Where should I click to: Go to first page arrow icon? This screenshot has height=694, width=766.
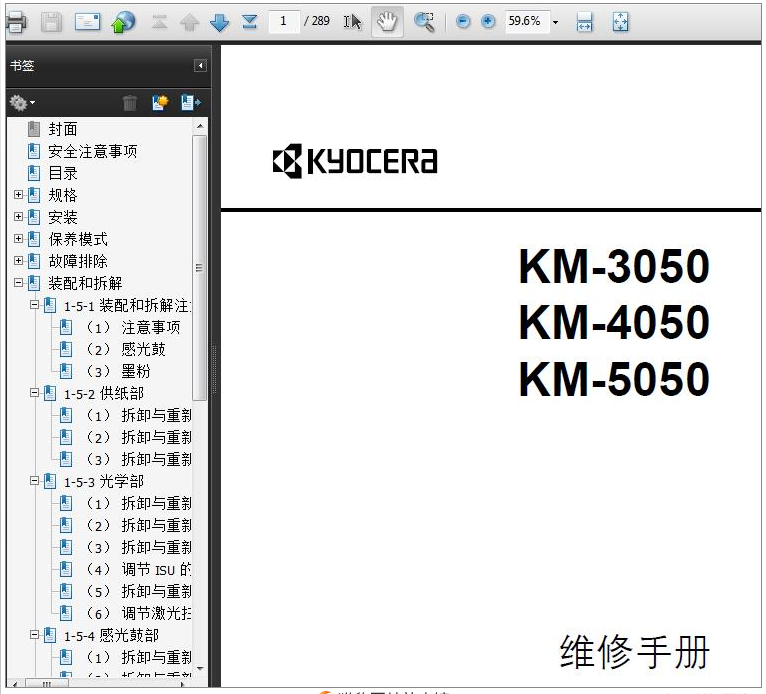(159, 21)
